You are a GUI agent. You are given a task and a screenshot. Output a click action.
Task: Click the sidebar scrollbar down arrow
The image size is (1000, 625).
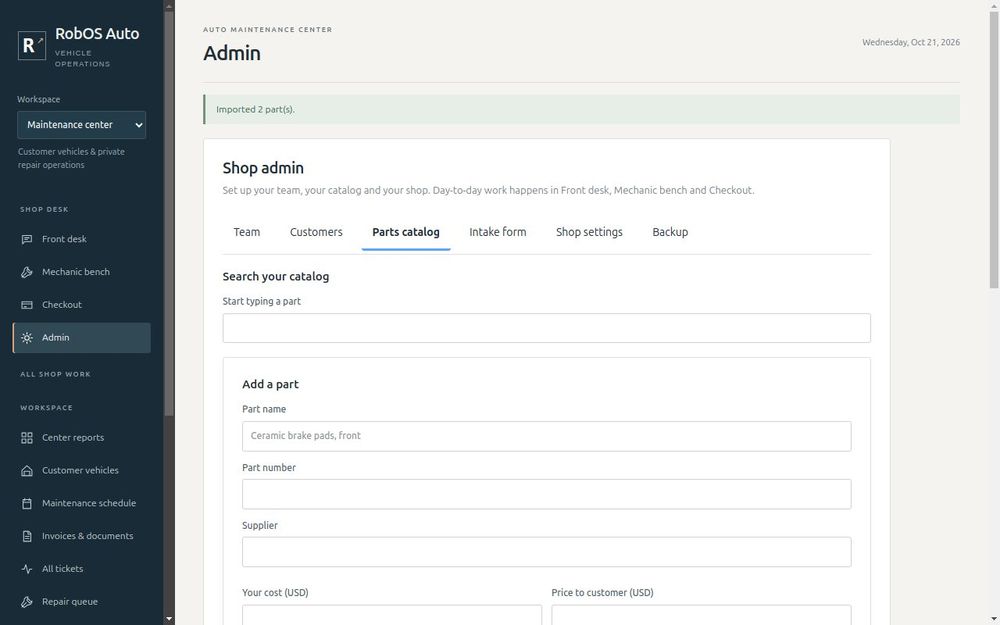(x=169, y=619)
